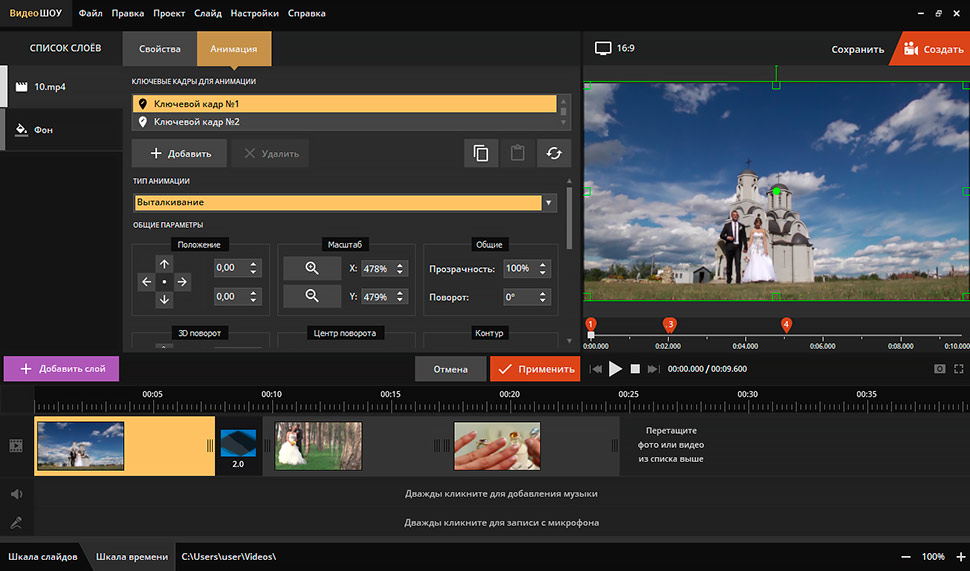
Task: Select the forest bride clip thumbnail
Action: [318, 445]
